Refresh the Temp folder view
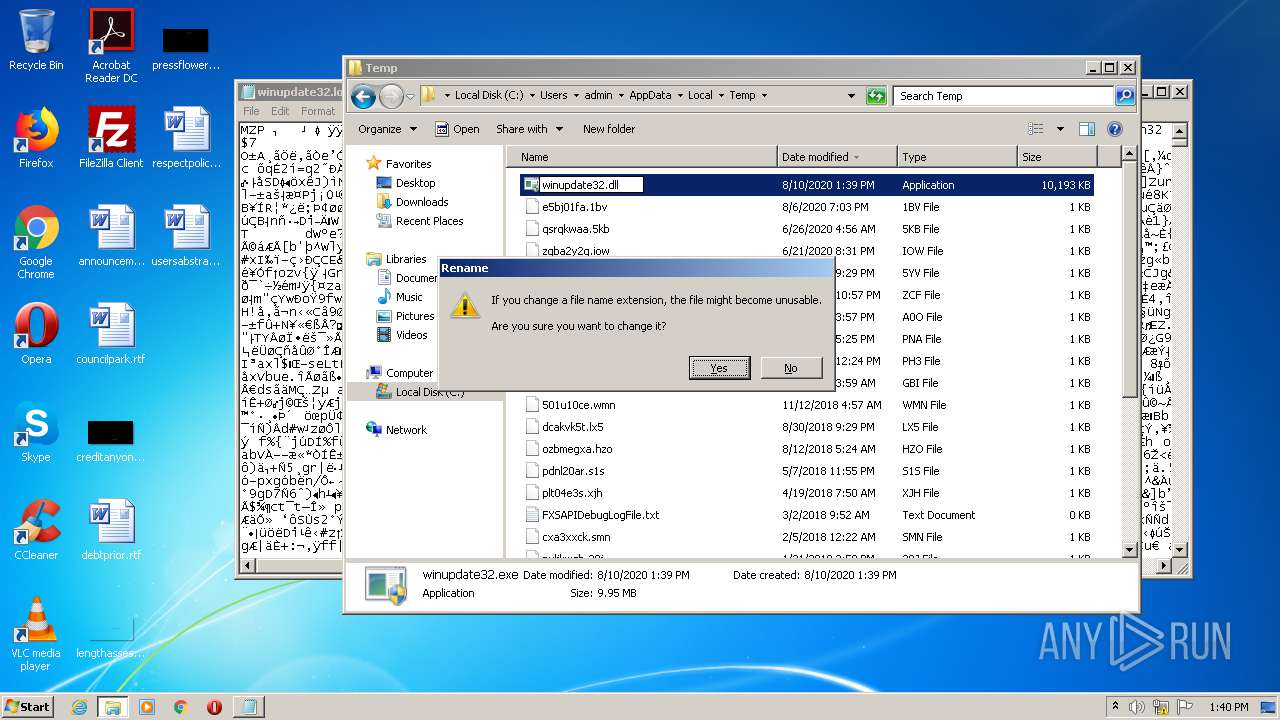The height and width of the screenshot is (720, 1280). pyautogui.click(x=876, y=96)
